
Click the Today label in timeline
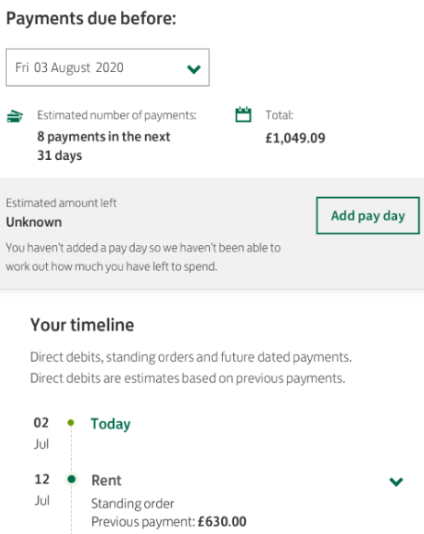click(110, 424)
